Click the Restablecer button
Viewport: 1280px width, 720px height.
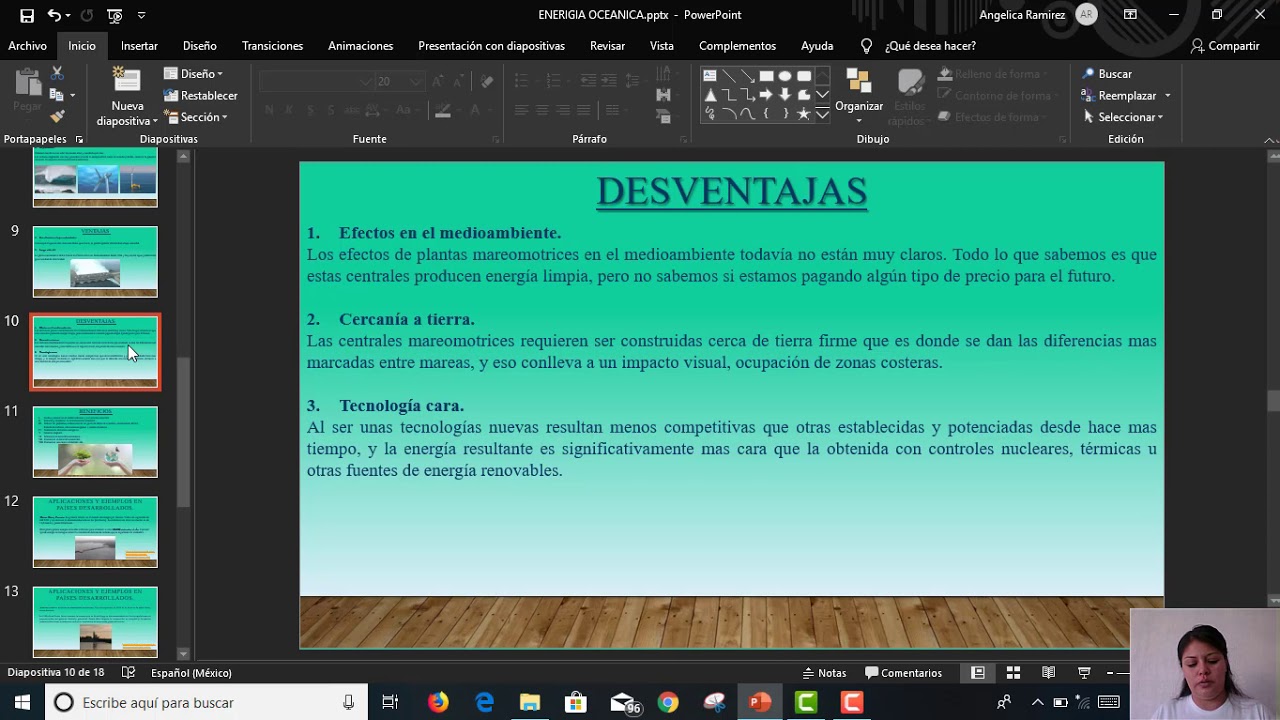click(x=201, y=96)
